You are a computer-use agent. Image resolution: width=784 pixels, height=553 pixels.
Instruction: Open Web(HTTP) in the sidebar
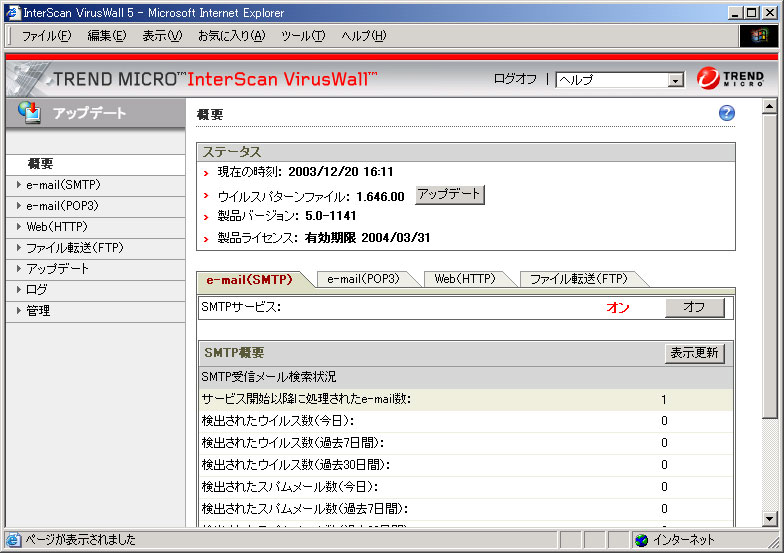pos(57,226)
